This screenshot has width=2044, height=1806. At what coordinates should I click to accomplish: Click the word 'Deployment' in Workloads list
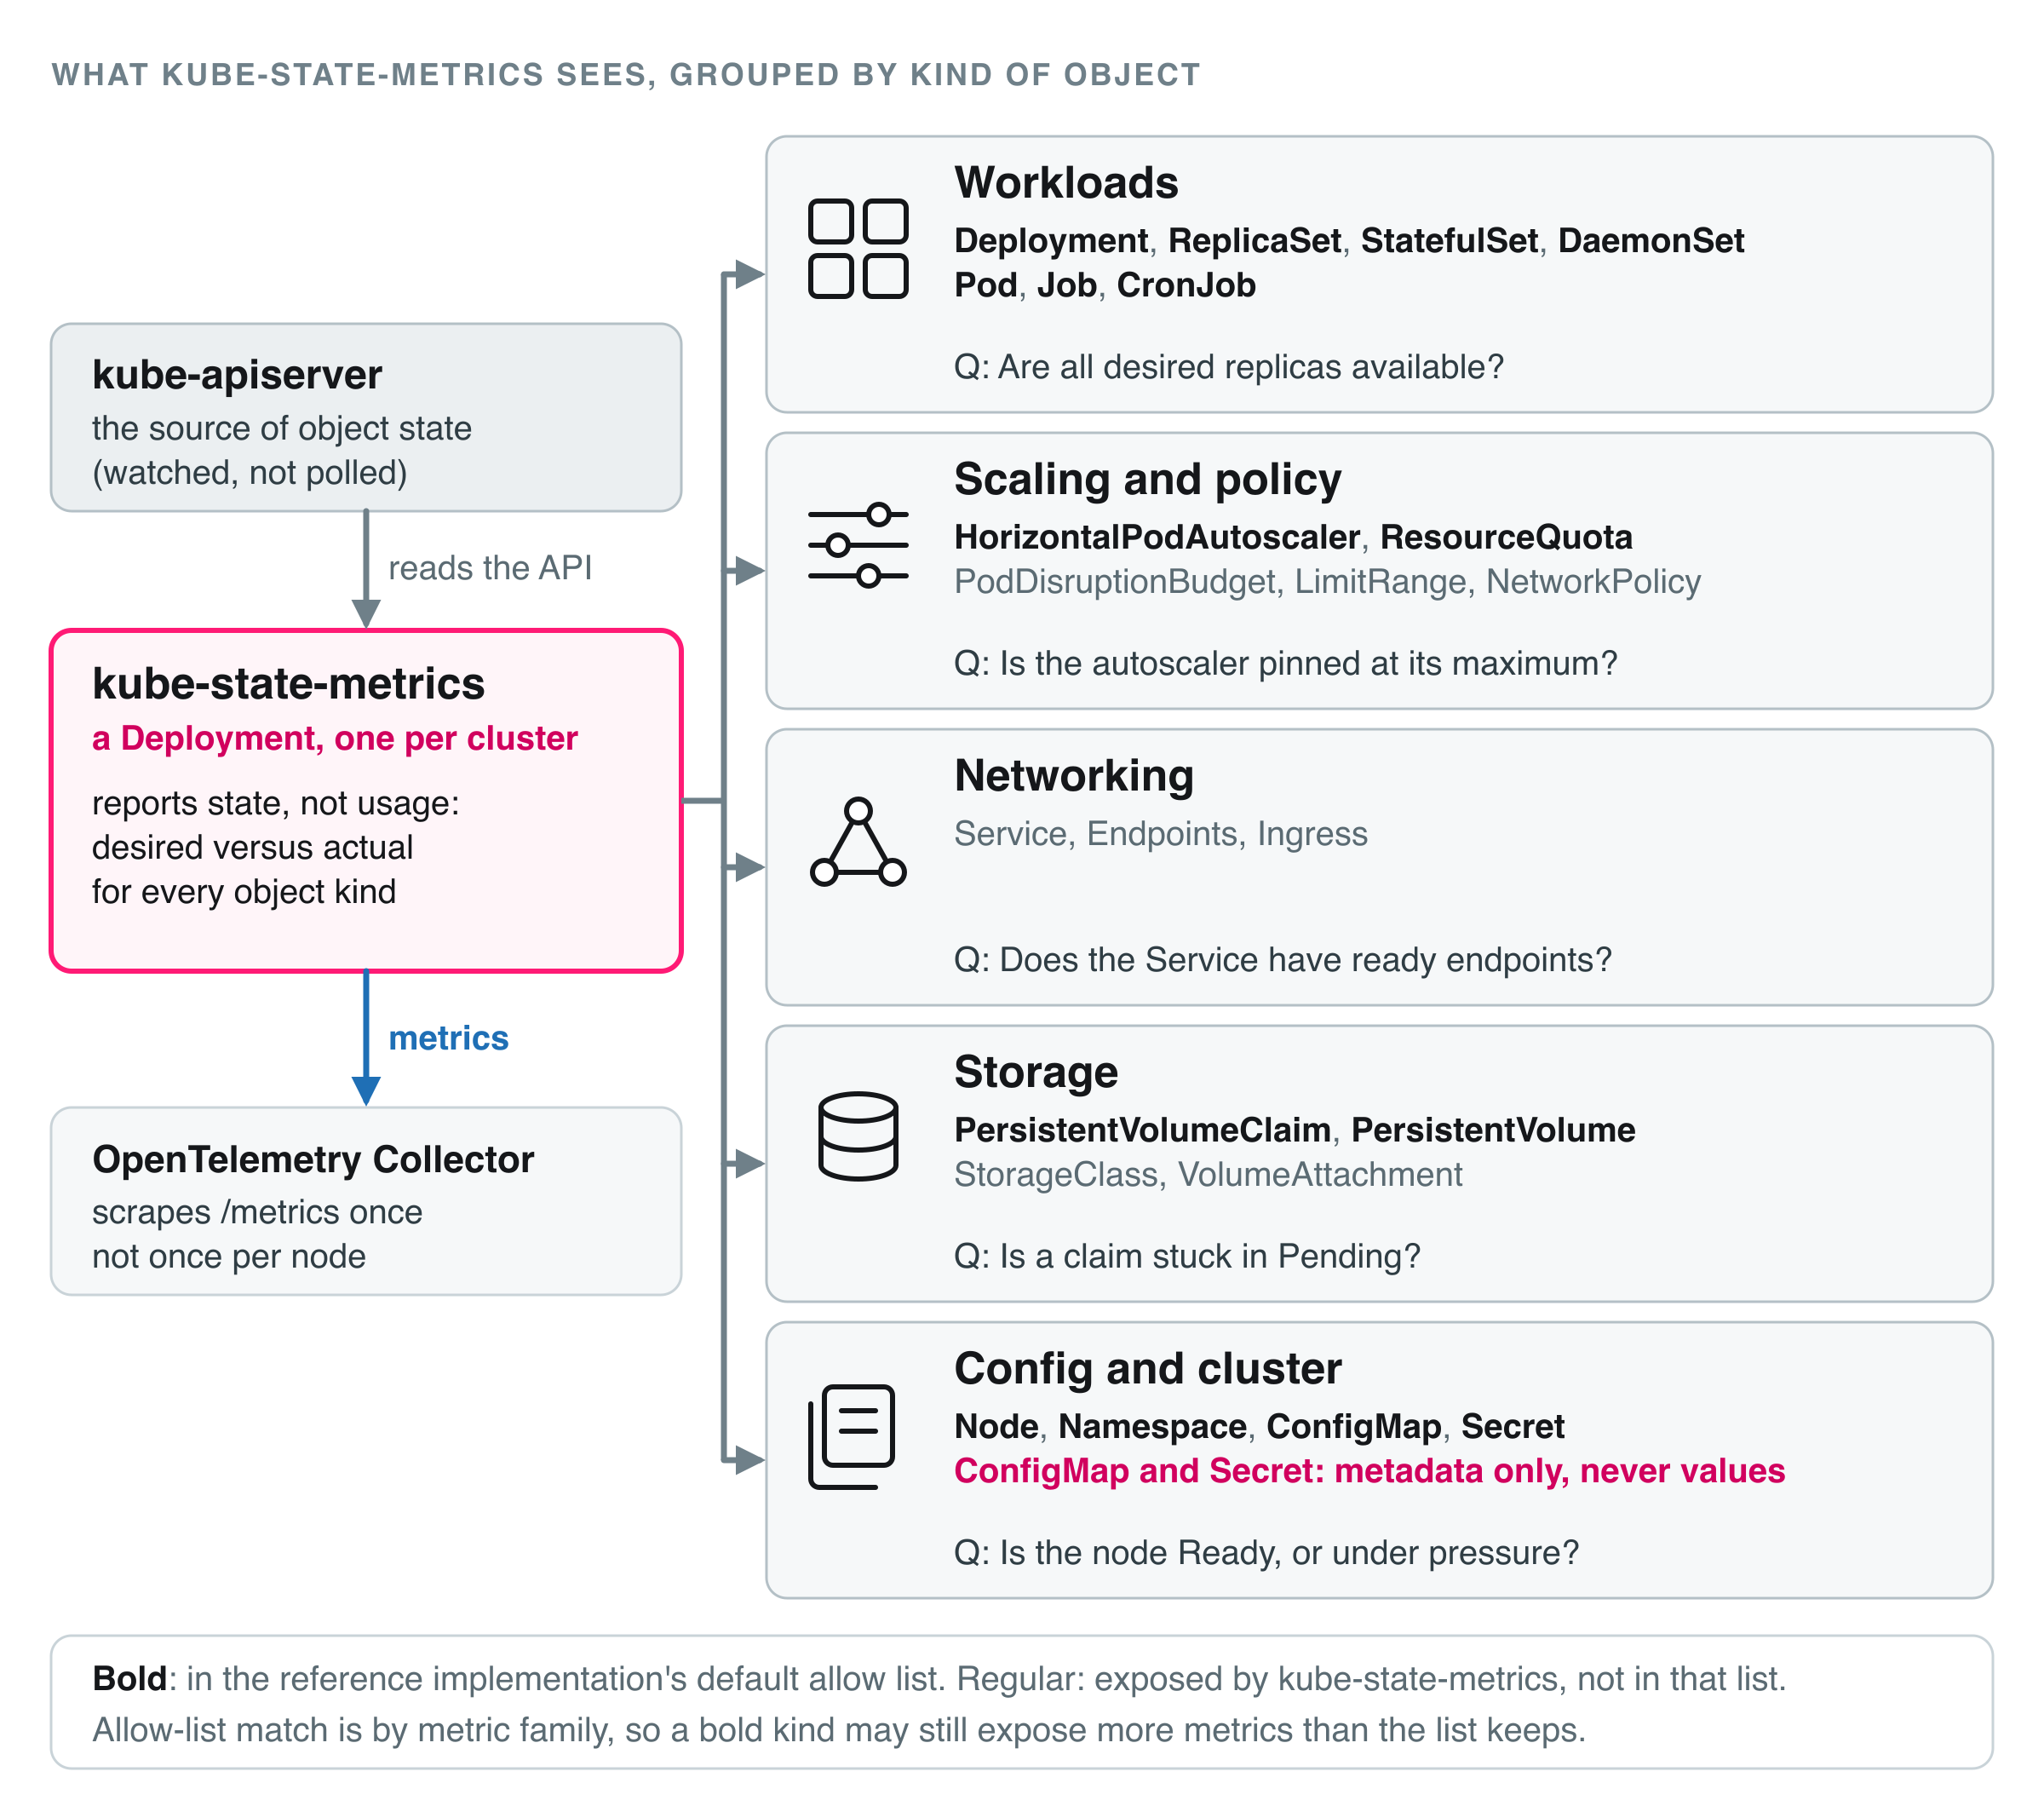tap(1051, 241)
